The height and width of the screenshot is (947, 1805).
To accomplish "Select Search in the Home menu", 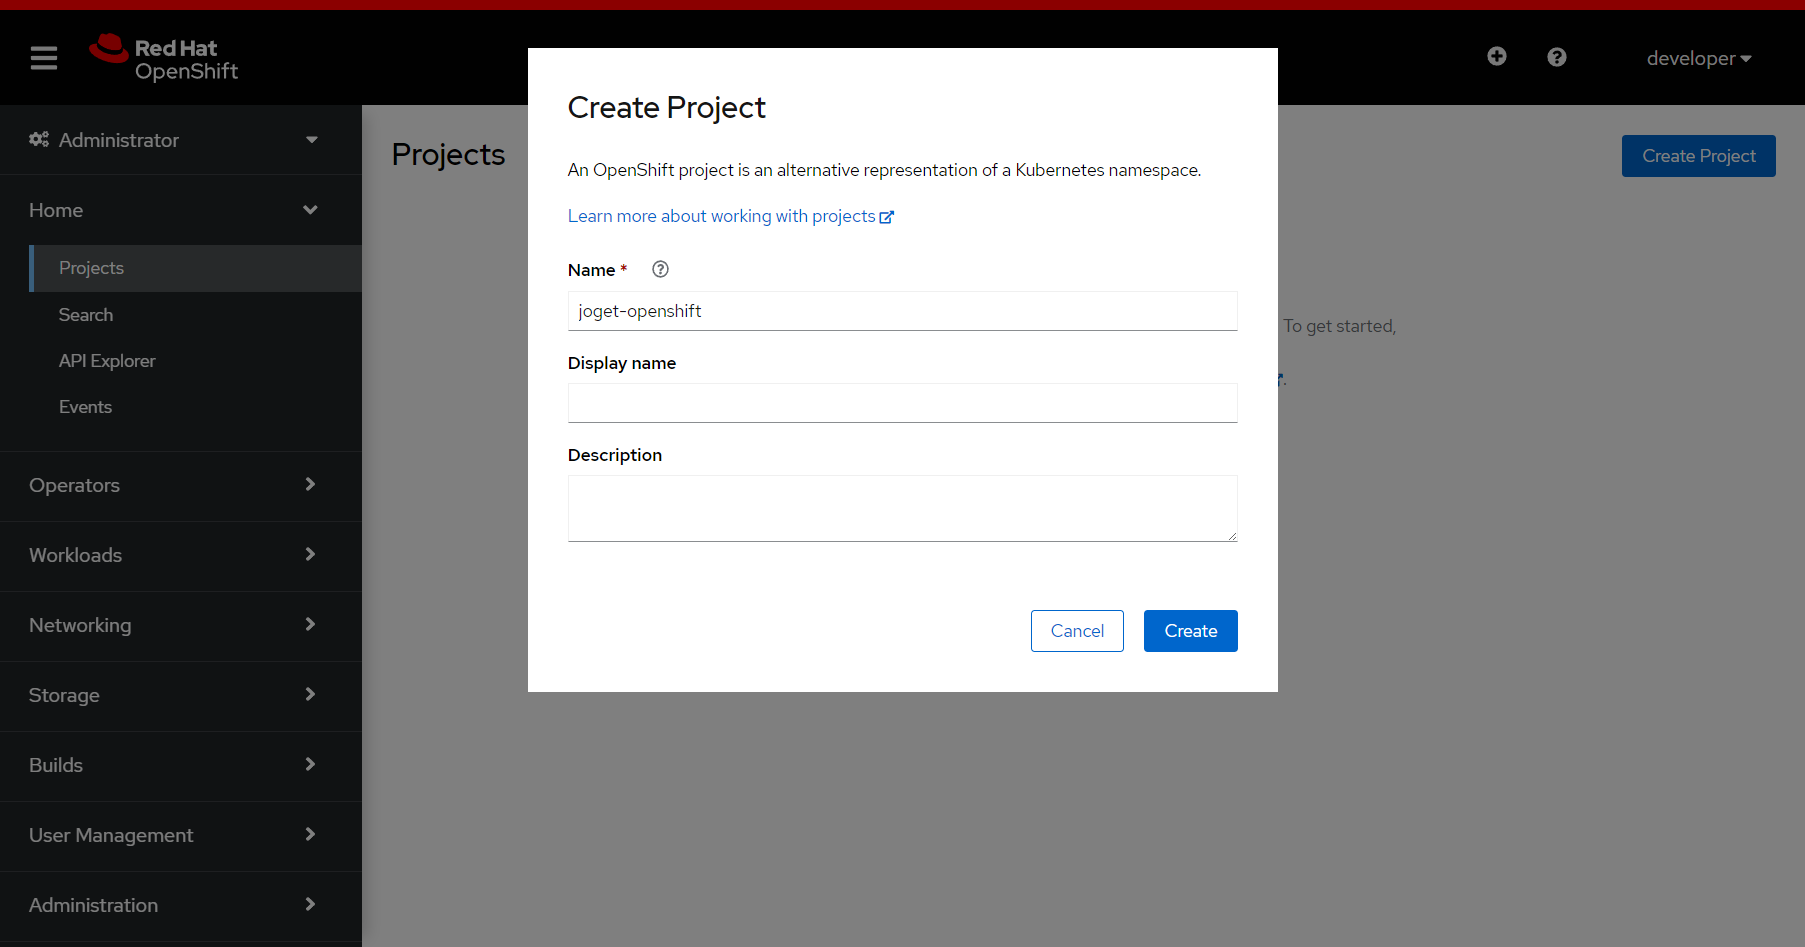I will click(x=86, y=315).
